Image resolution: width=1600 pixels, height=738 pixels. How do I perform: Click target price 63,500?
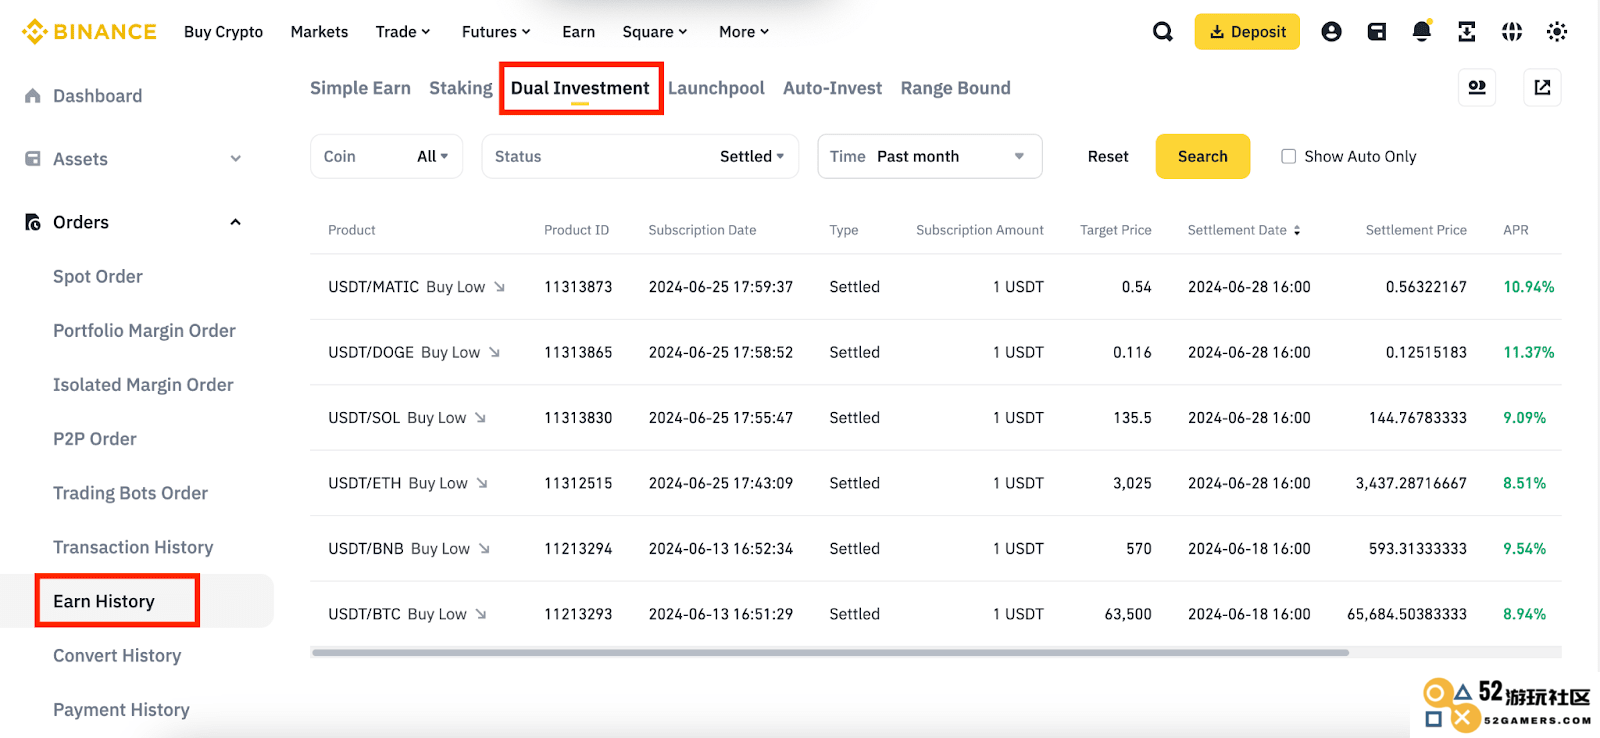pyautogui.click(x=1128, y=614)
